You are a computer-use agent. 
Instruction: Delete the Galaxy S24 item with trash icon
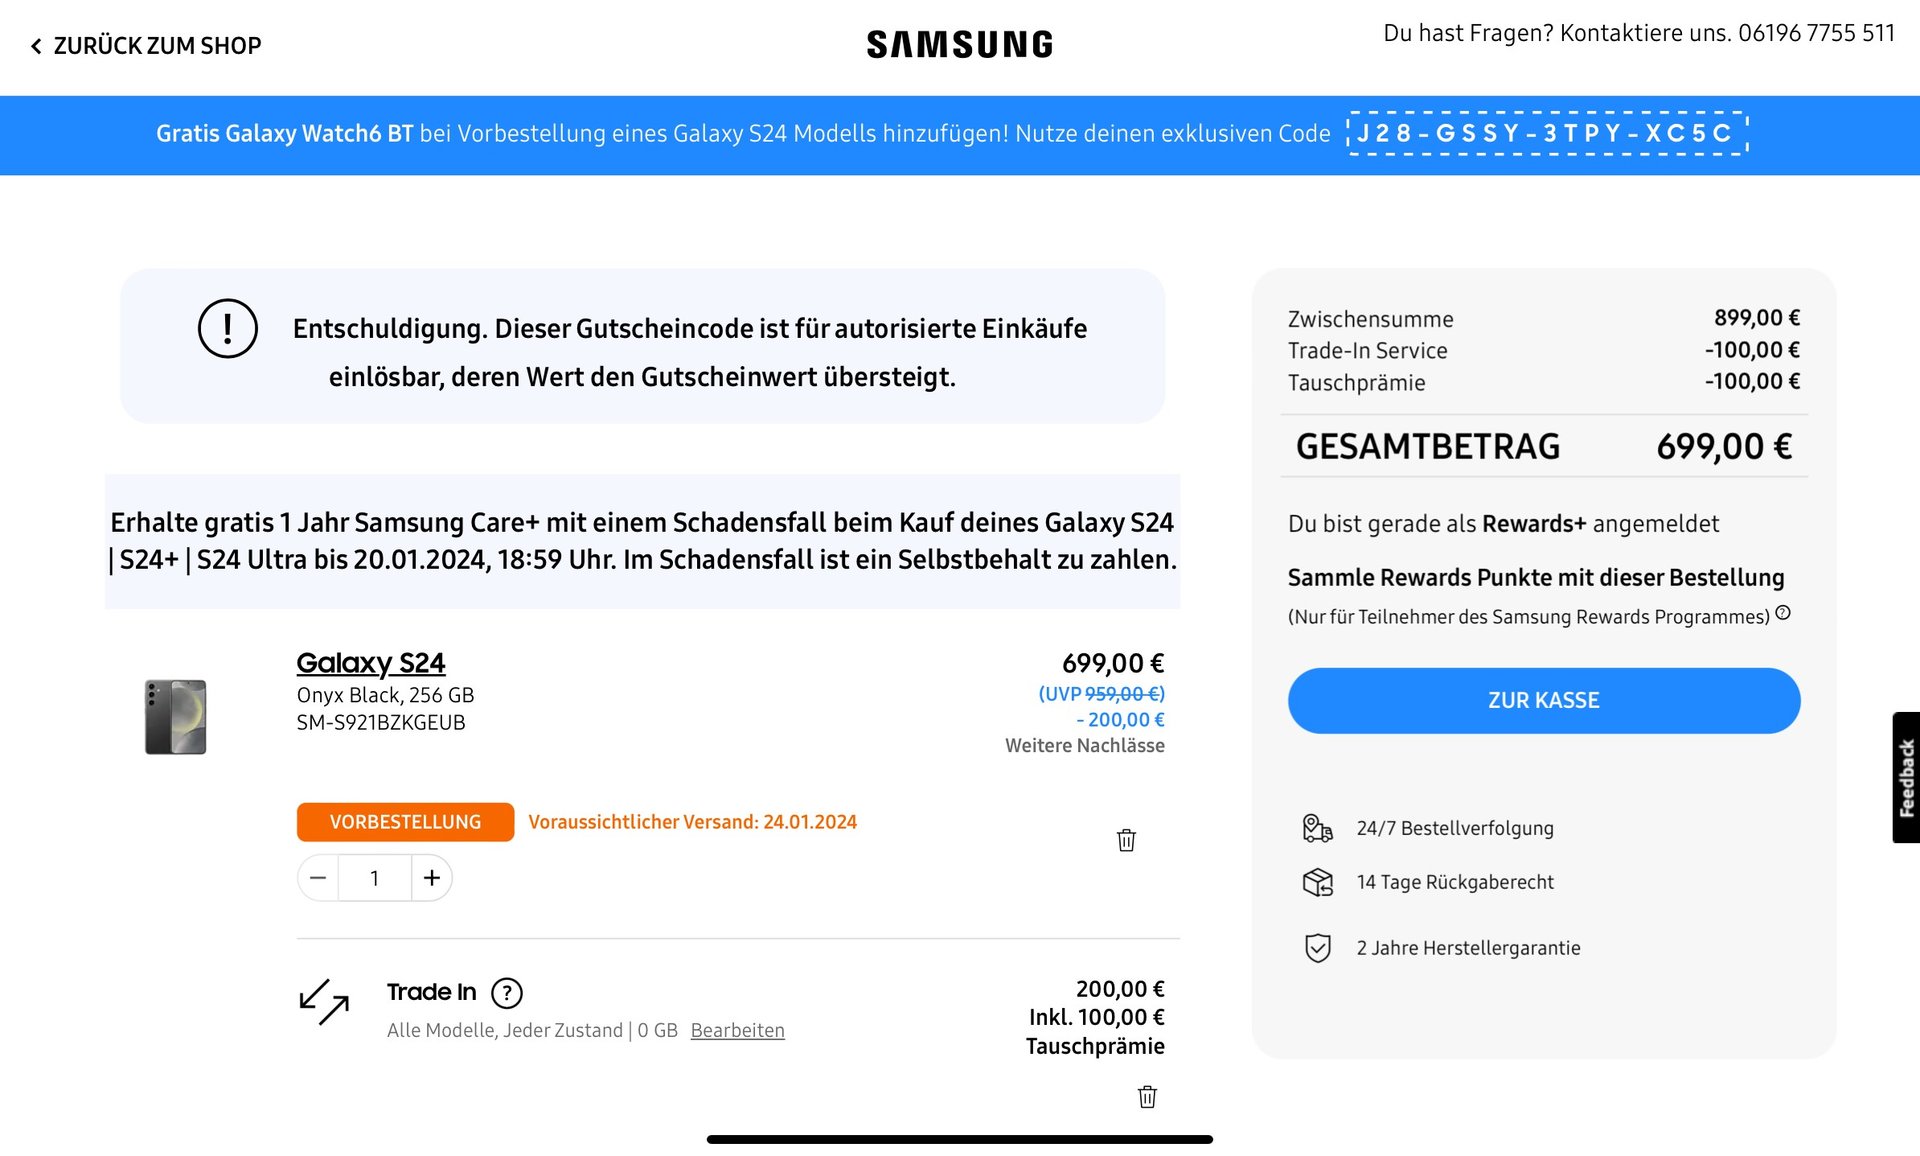(x=1126, y=840)
